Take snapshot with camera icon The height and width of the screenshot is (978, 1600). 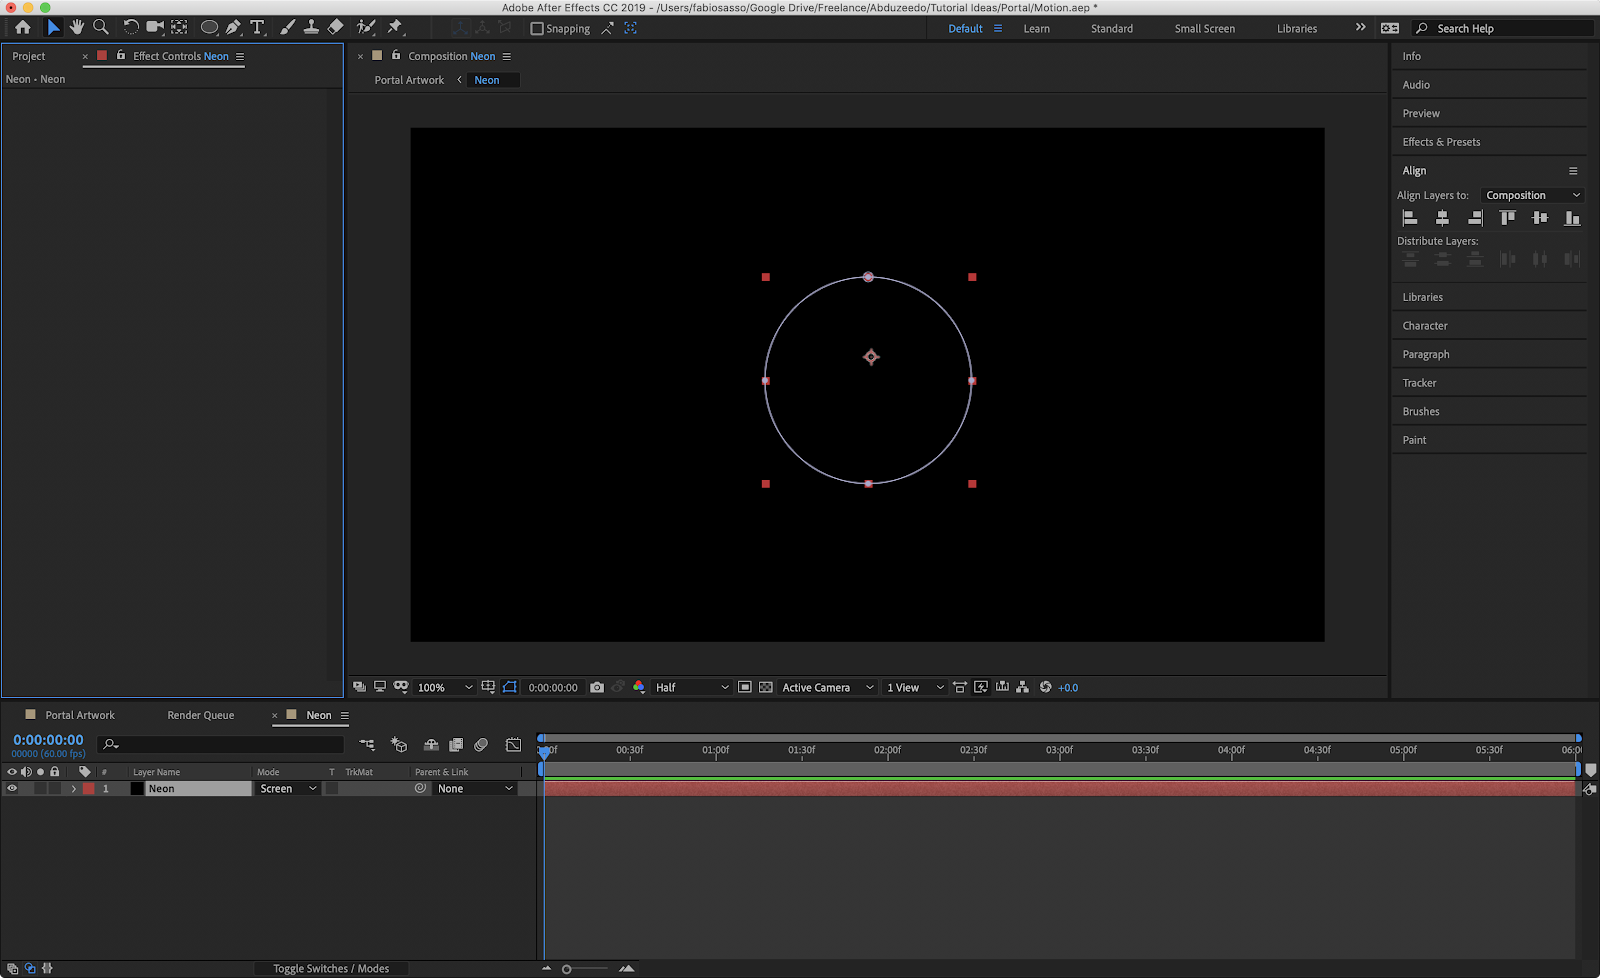click(x=597, y=687)
